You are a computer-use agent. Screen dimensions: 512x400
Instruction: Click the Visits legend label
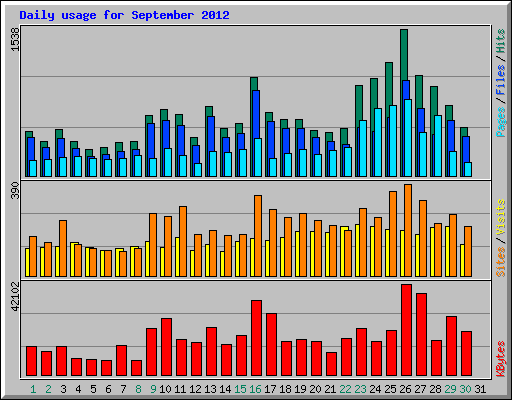(501, 218)
